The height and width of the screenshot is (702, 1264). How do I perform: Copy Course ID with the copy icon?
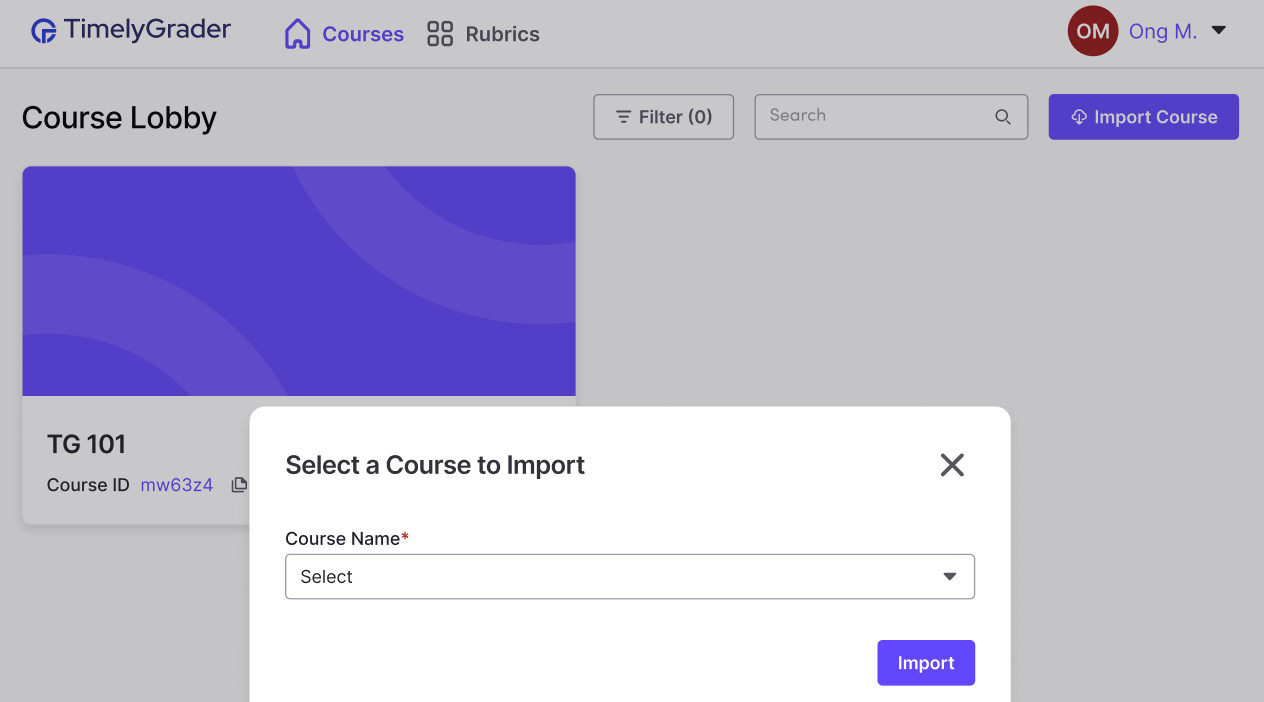239,485
